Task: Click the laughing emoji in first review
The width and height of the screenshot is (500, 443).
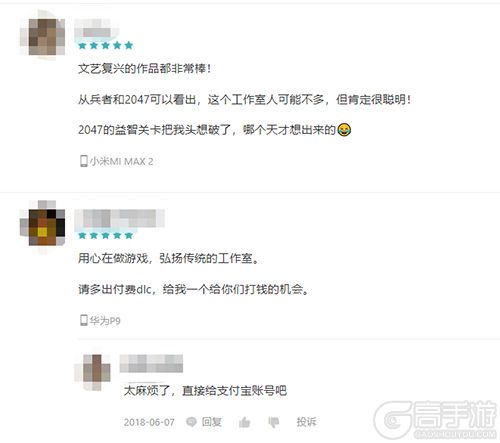Action: coord(344,130)
